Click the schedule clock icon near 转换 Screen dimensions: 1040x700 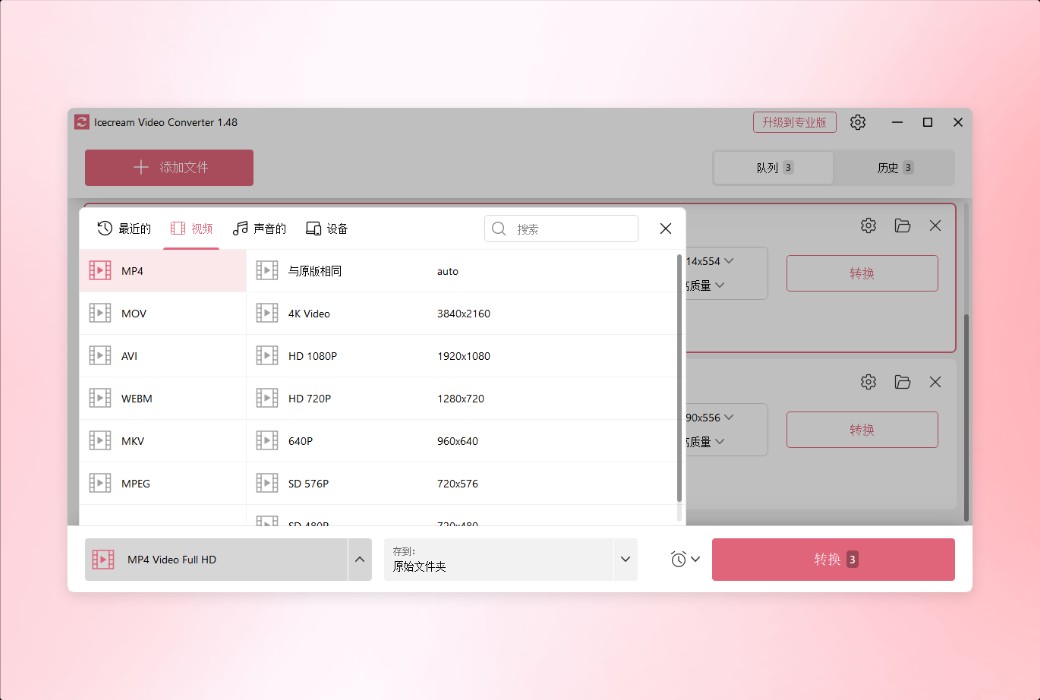point(678,559)
